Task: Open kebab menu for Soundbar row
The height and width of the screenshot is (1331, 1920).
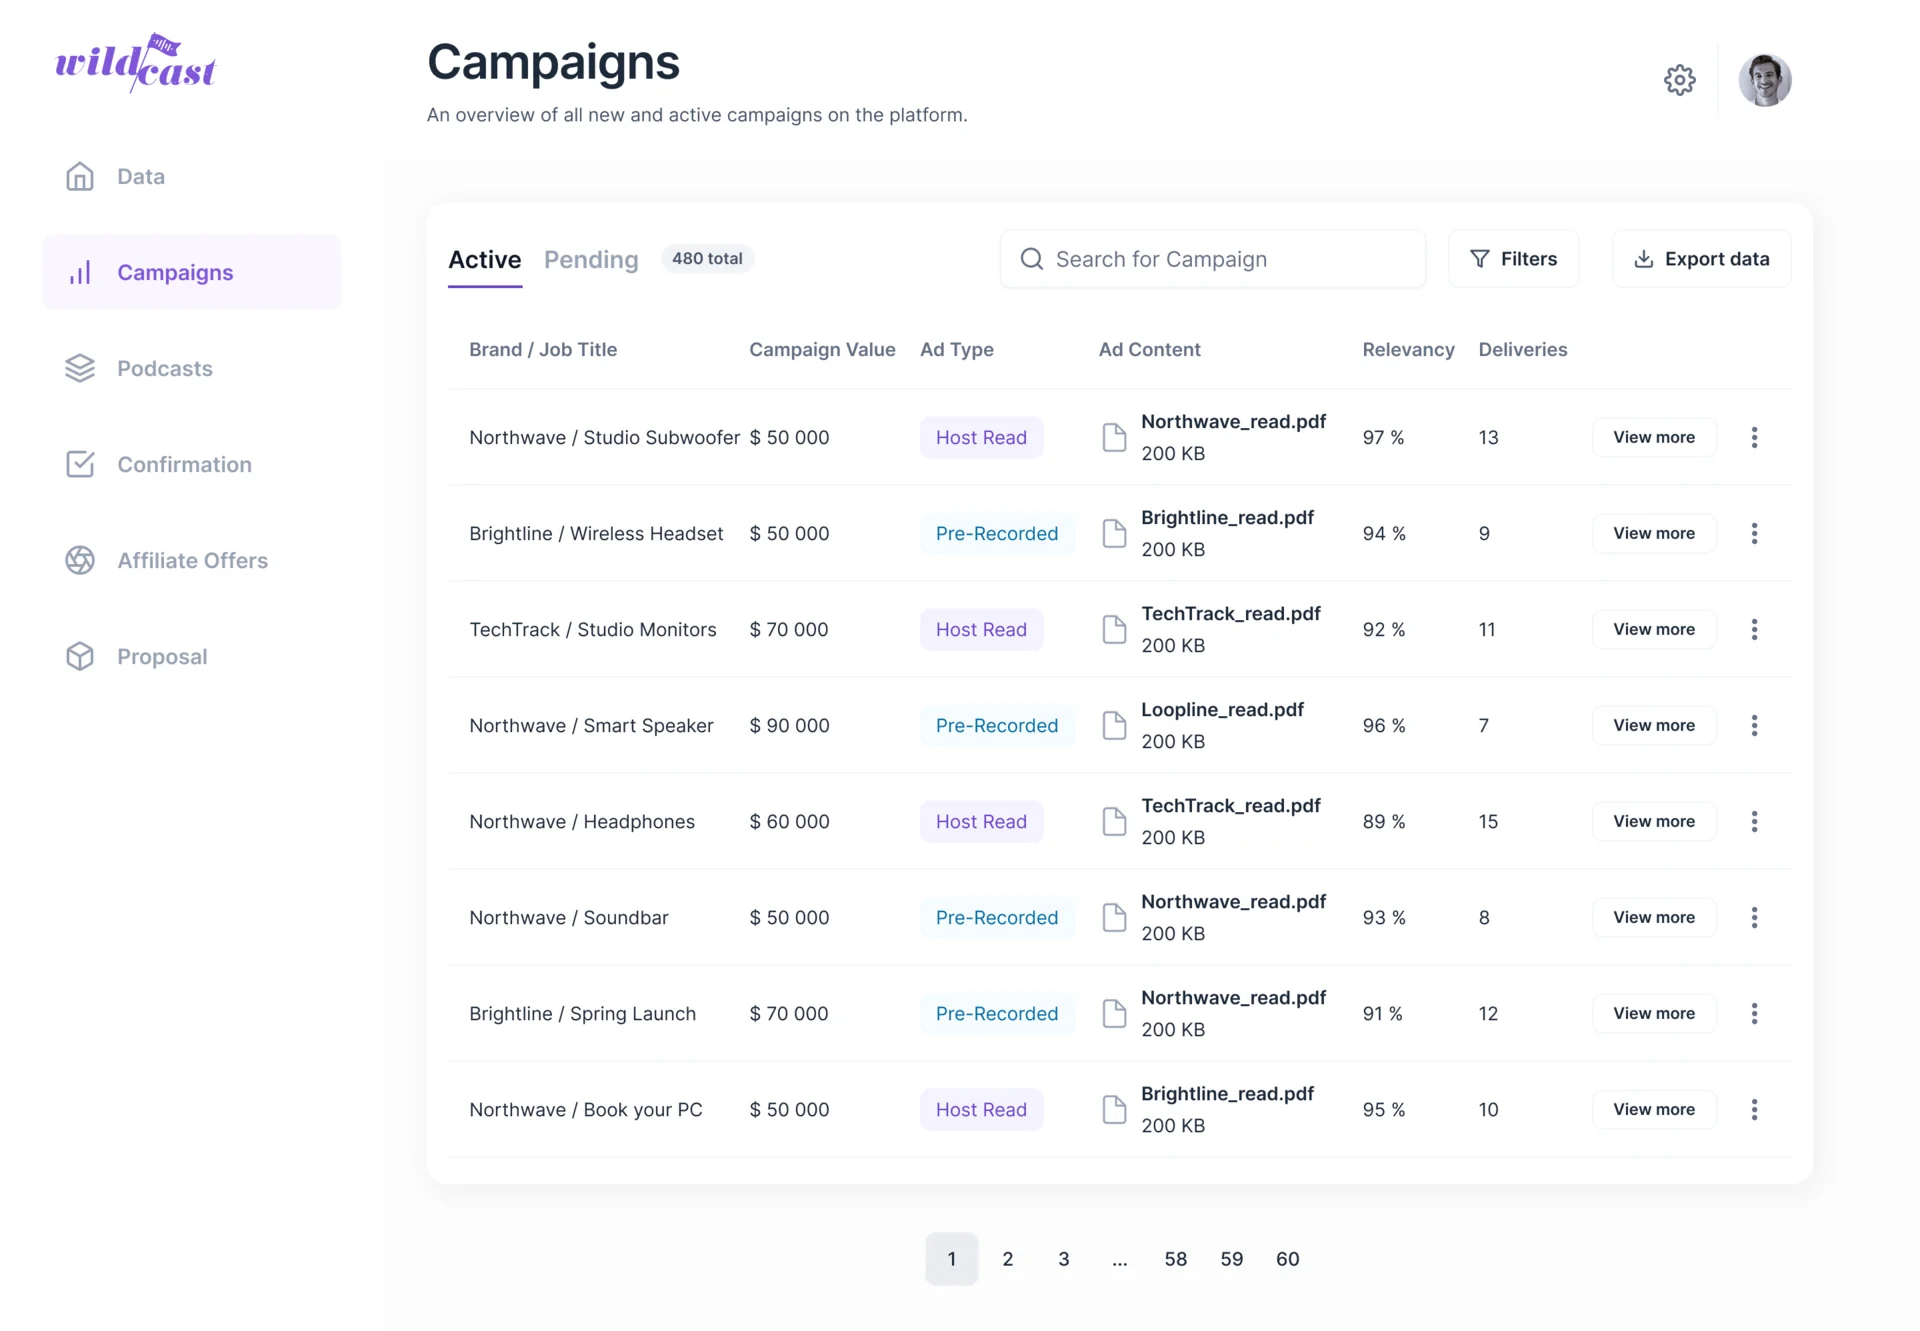Action: point(1754,917)
